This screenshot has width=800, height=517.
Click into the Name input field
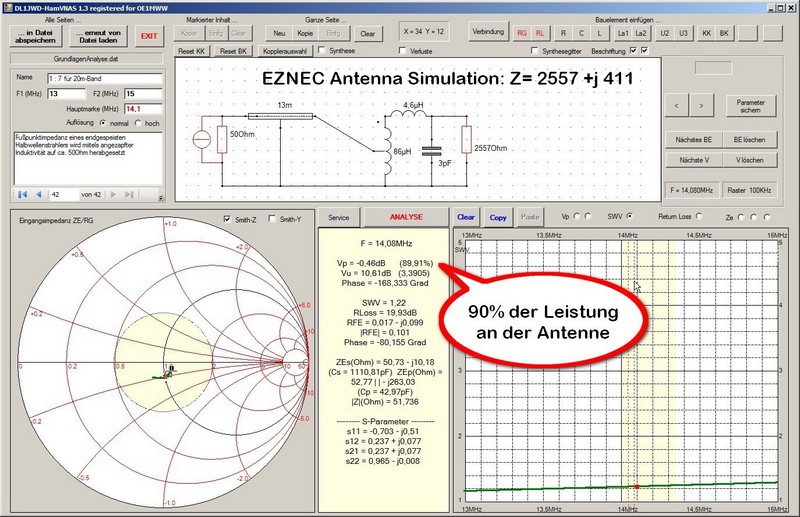[105, 79]
